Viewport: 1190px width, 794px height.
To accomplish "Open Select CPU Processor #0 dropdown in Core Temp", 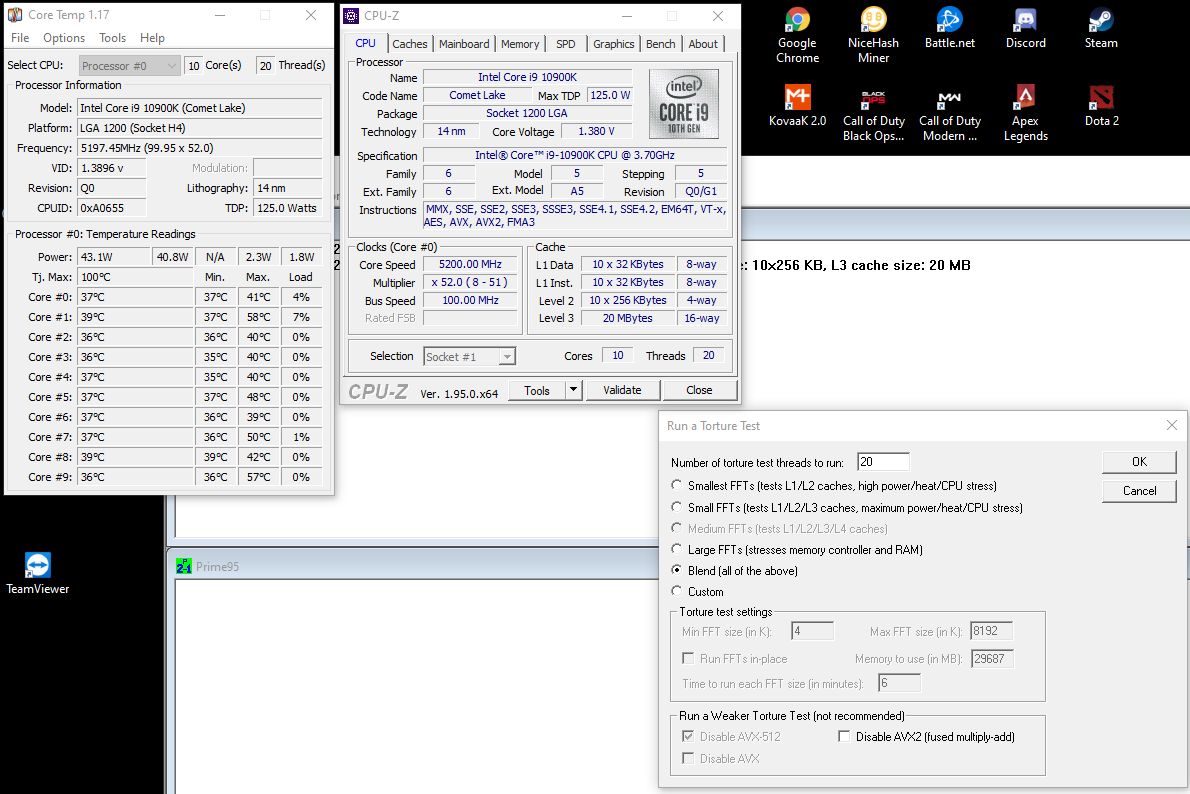I will [130, 66].
